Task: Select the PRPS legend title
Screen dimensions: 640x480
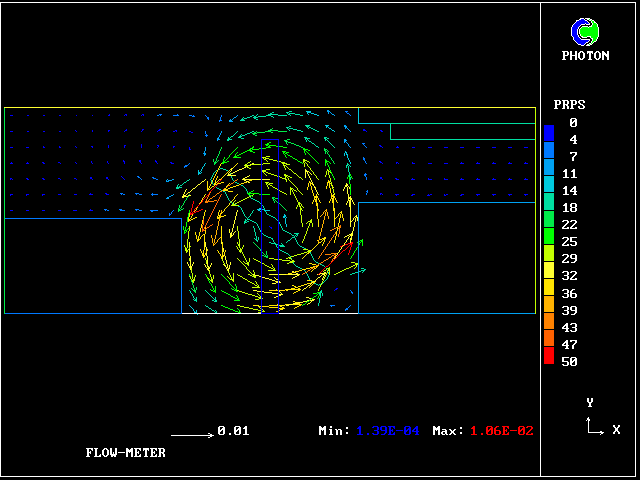Action: click(x=569, y=104)
